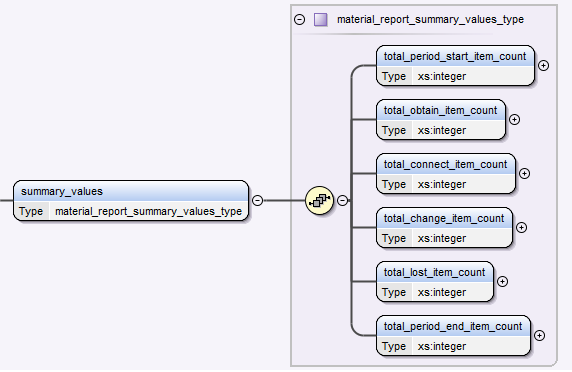Select the total_connect_item_count node
572x372 pixels.
(446, 174)
